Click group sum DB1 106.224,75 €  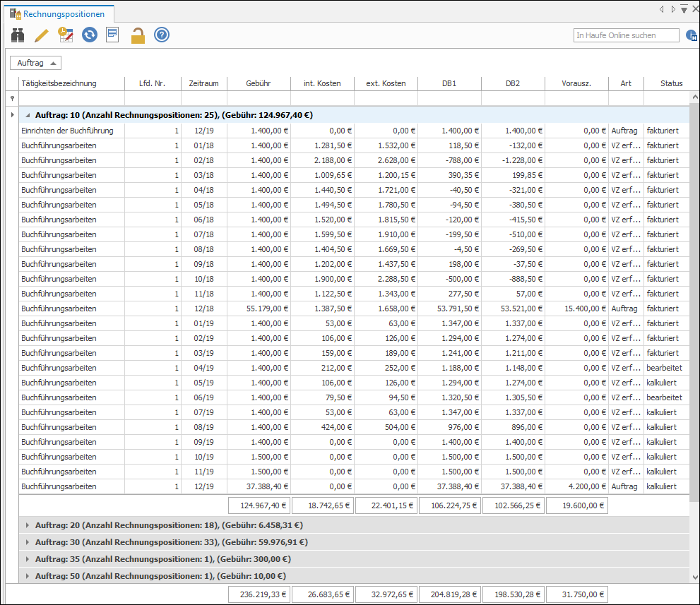pos(450,505)
